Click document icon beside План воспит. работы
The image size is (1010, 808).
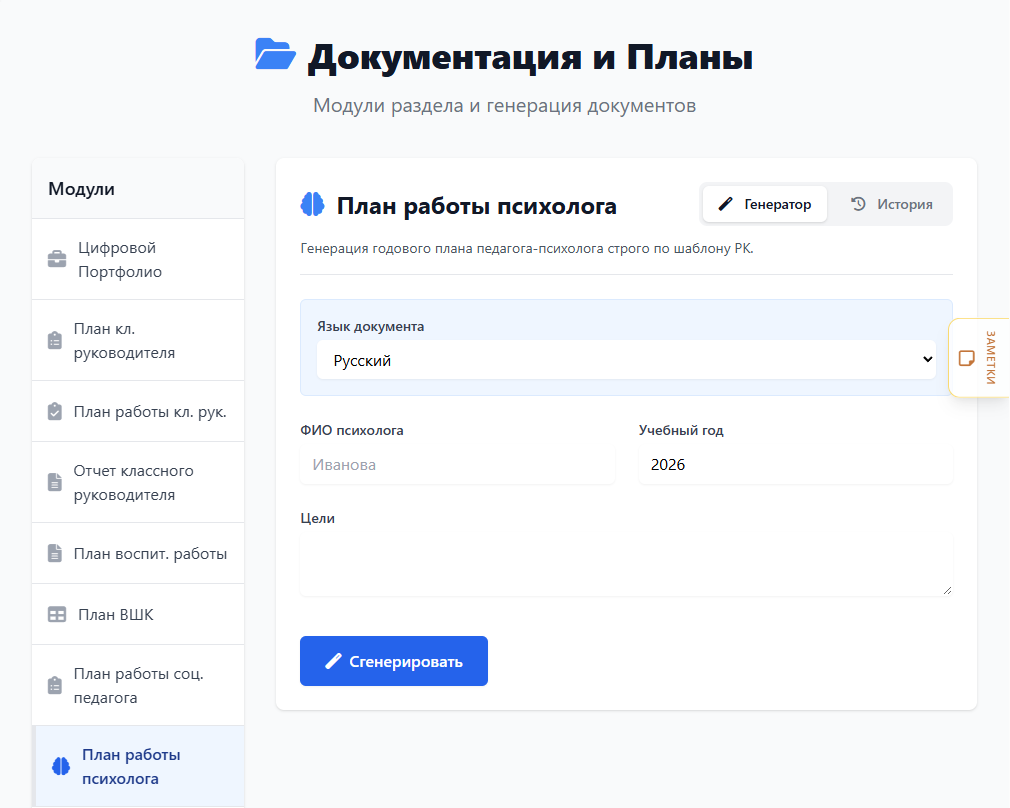click(55, 553)
